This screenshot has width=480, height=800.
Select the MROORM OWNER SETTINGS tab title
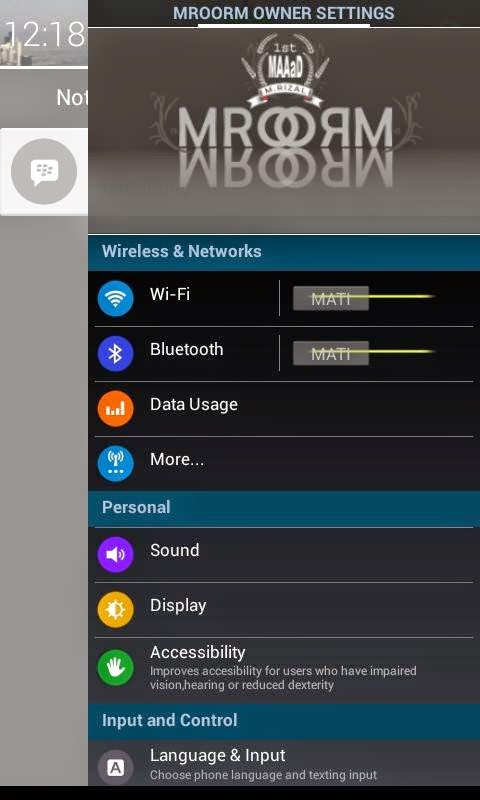(x=284, y=13)
